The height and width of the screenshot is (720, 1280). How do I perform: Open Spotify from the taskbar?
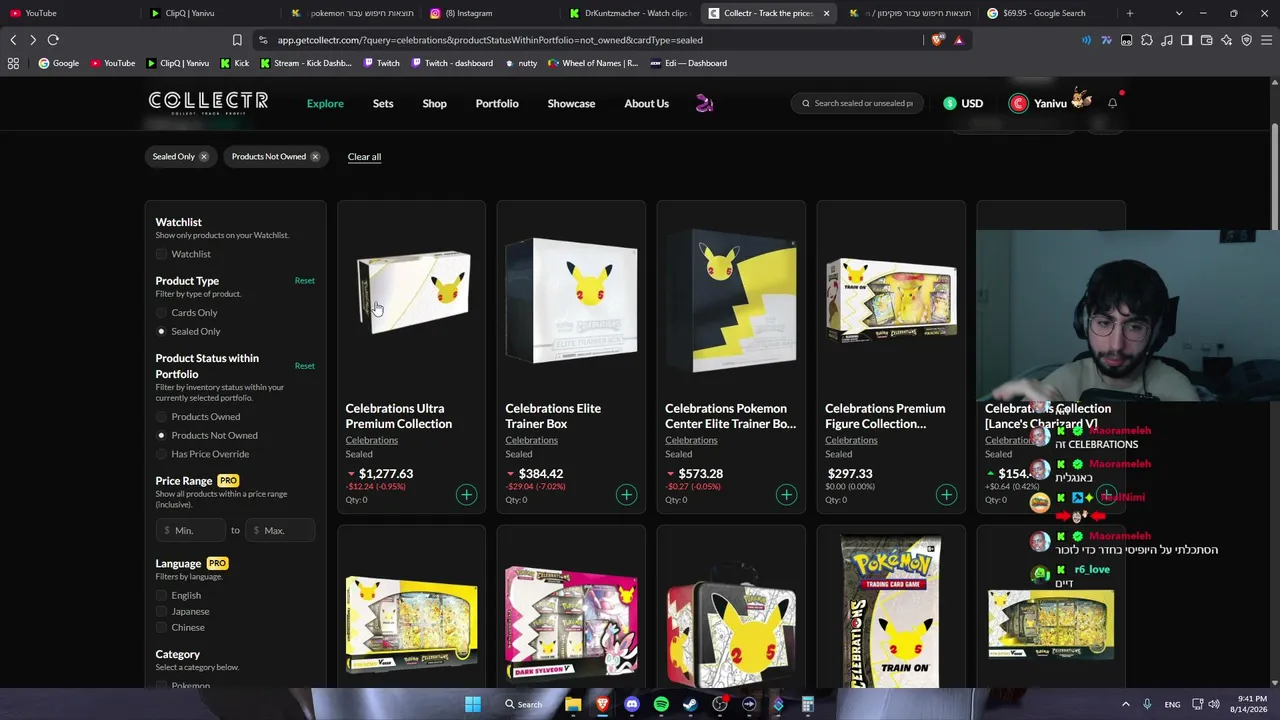point(661,704)
